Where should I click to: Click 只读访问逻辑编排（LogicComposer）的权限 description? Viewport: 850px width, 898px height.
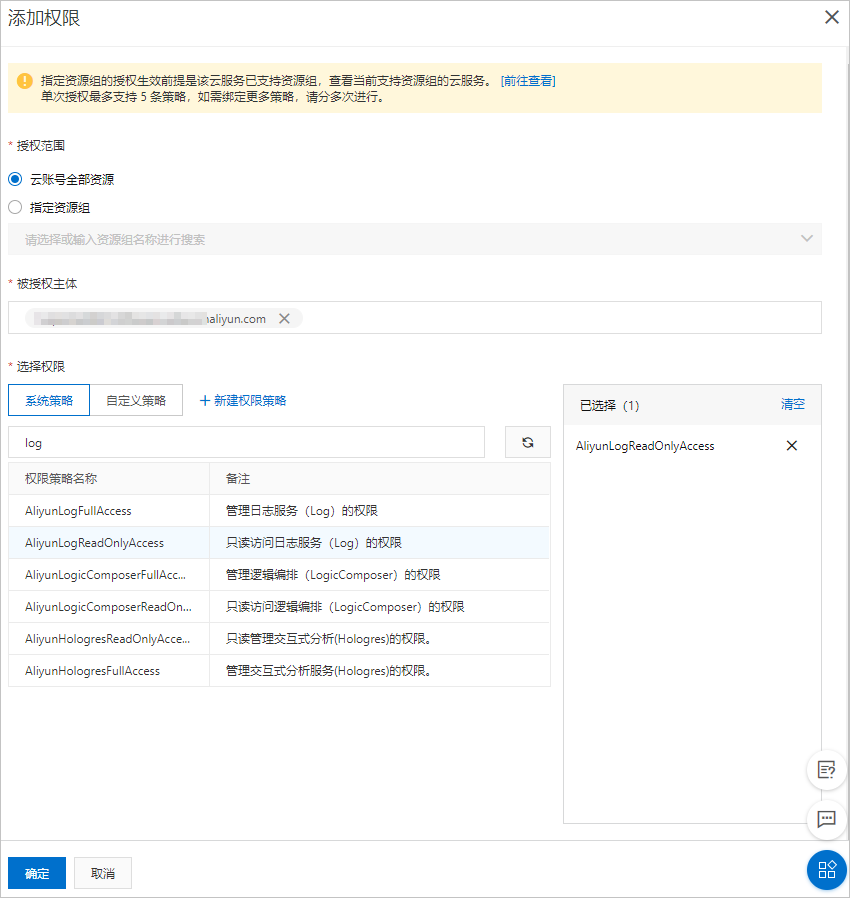pos(345,607)
